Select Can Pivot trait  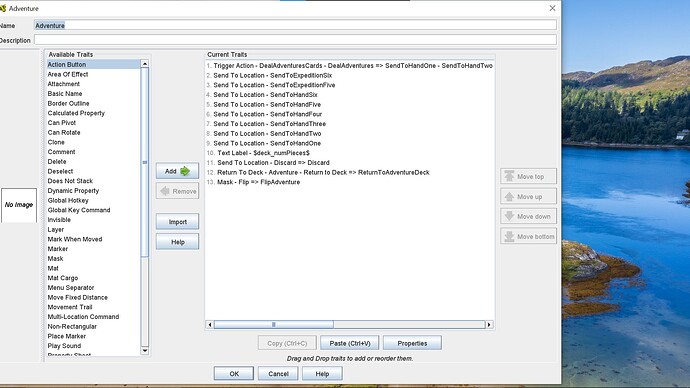point(93,123)
